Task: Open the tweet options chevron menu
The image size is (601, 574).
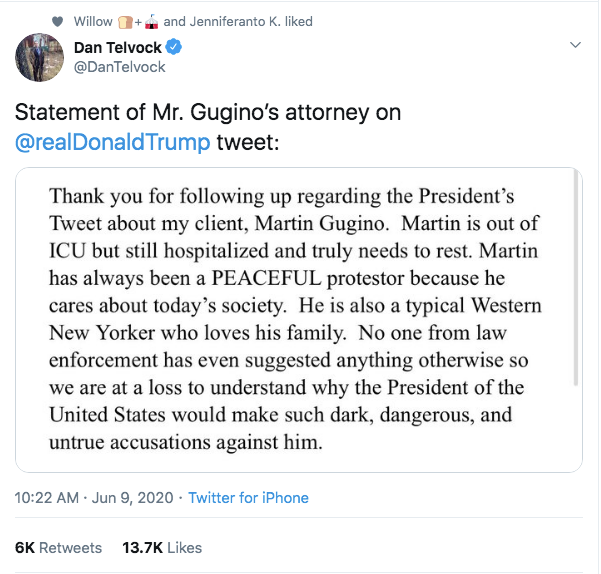Action: [x=575, y=46]
